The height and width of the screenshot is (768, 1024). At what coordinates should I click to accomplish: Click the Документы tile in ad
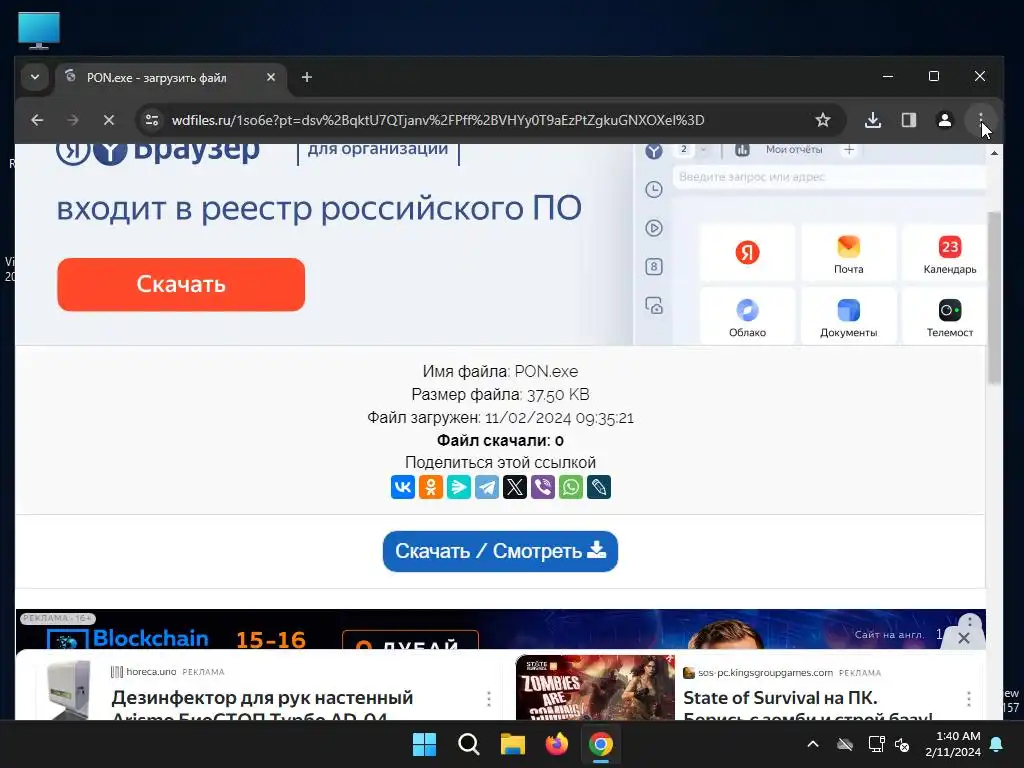click(848, 316)
